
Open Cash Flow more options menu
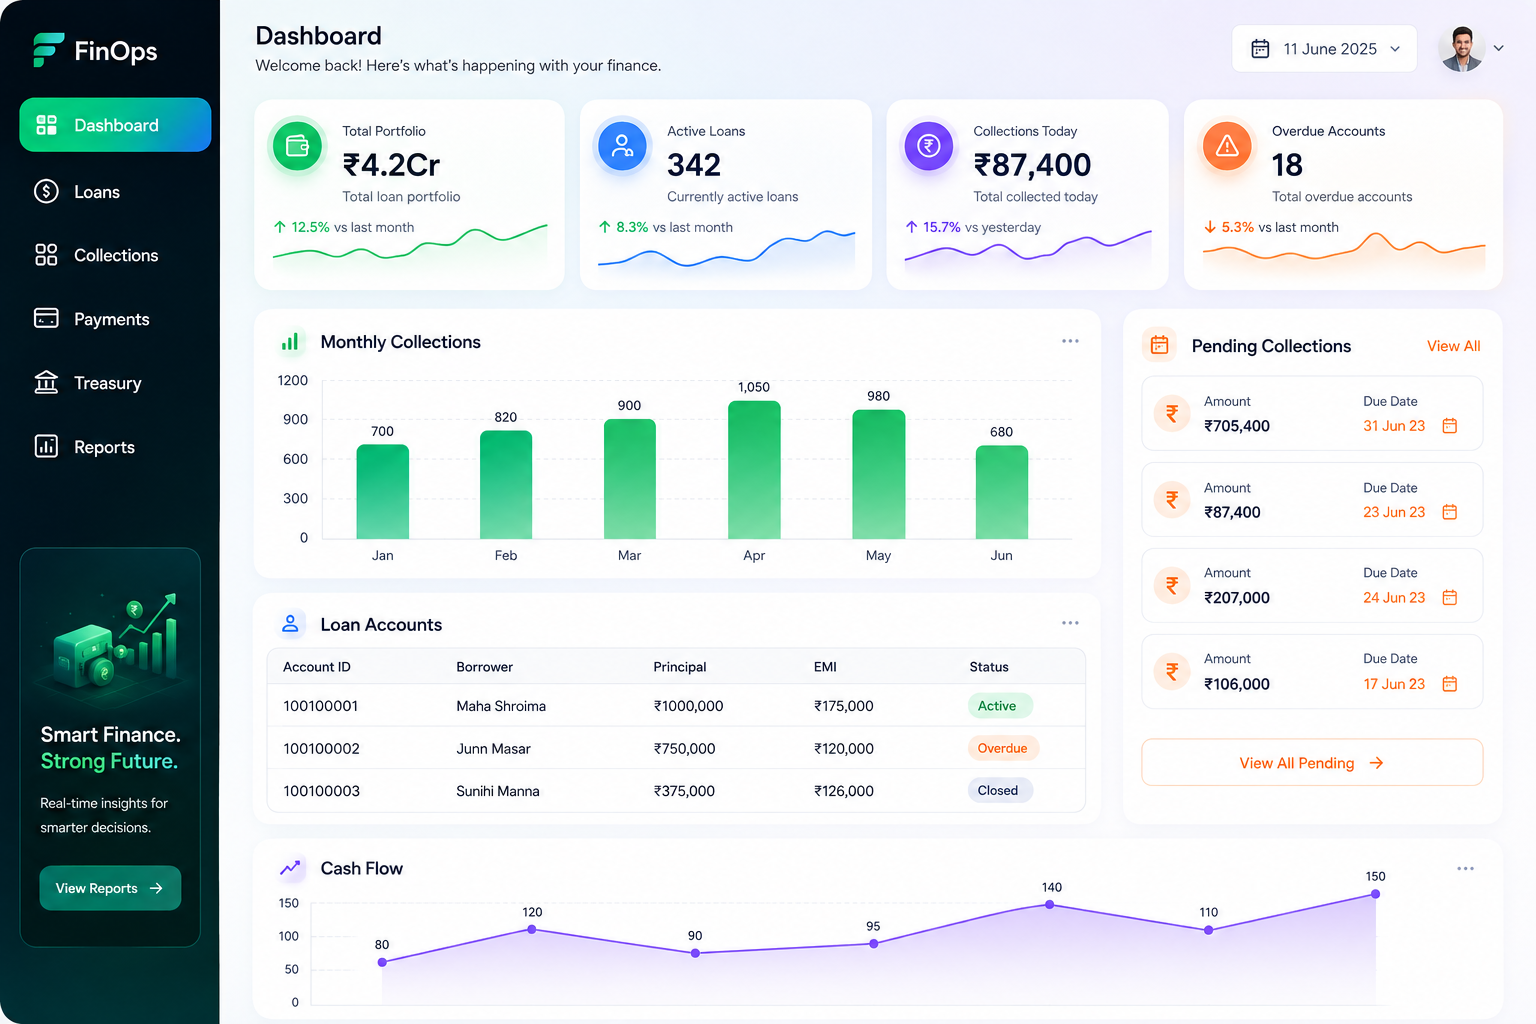click(1465, 868)
